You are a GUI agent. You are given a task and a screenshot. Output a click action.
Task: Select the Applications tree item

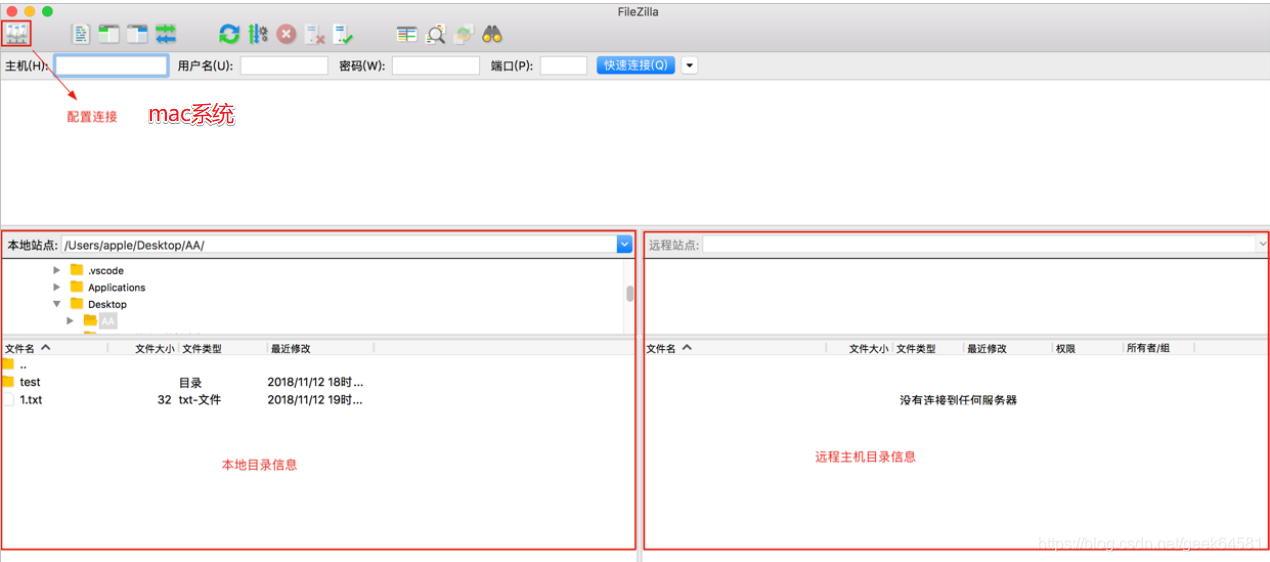(x=117, y=287)
